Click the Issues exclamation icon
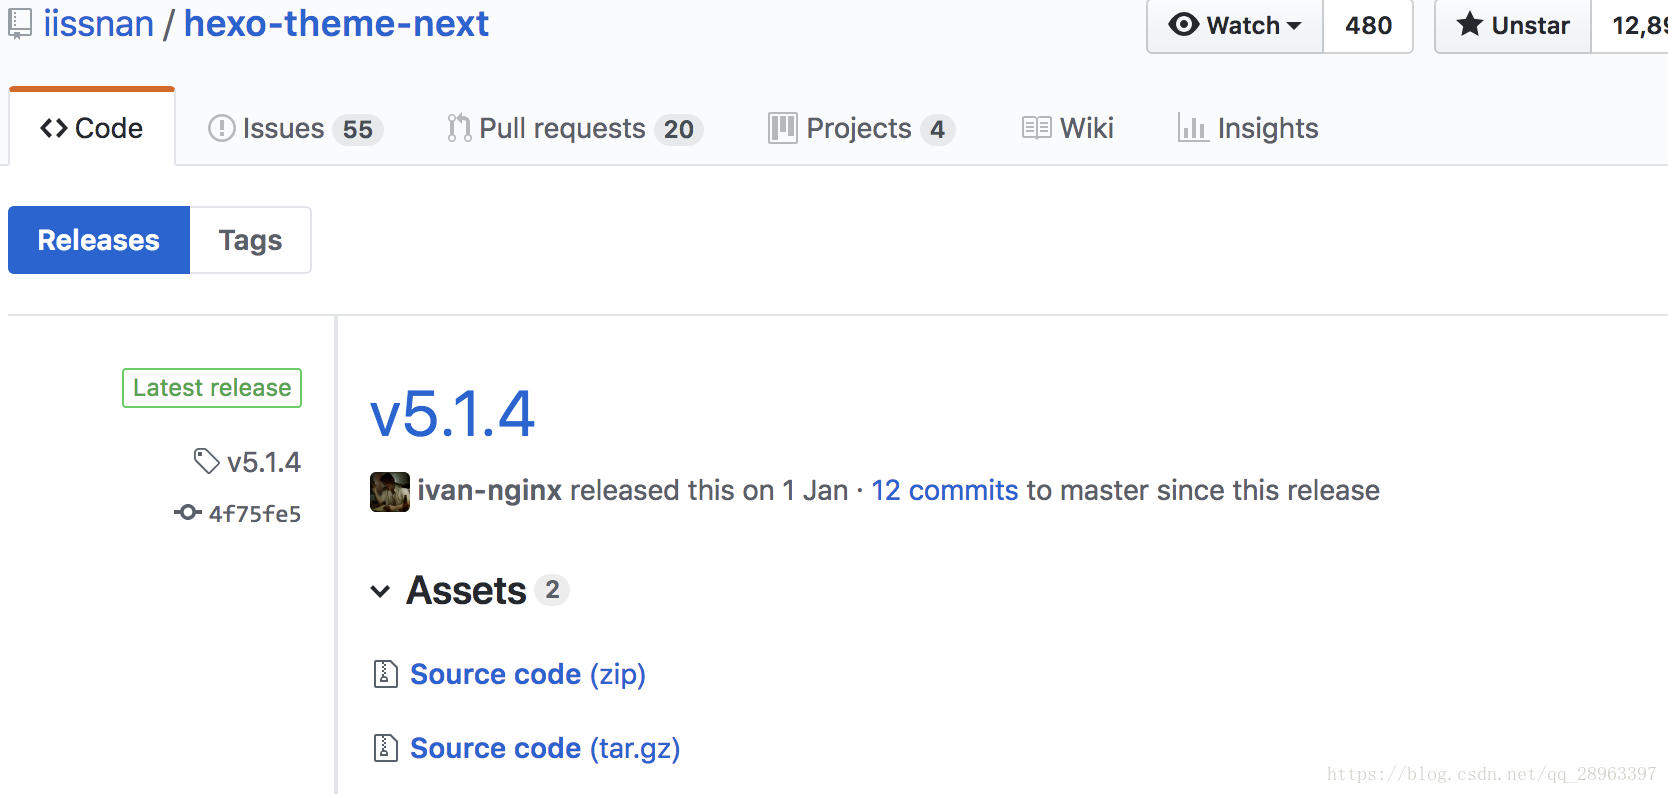1668x794 pixels. tap(221, 128)
